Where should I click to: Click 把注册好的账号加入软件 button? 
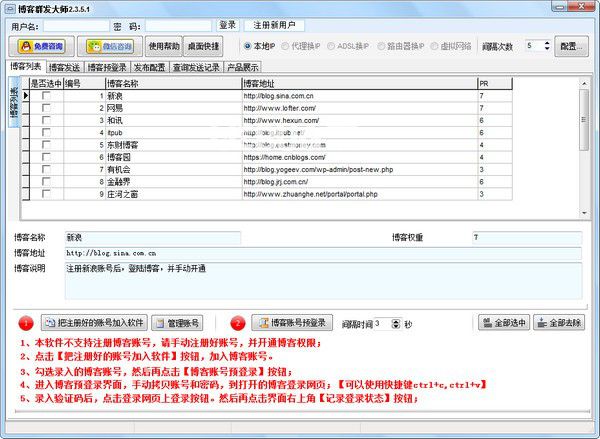pos(94,323)
